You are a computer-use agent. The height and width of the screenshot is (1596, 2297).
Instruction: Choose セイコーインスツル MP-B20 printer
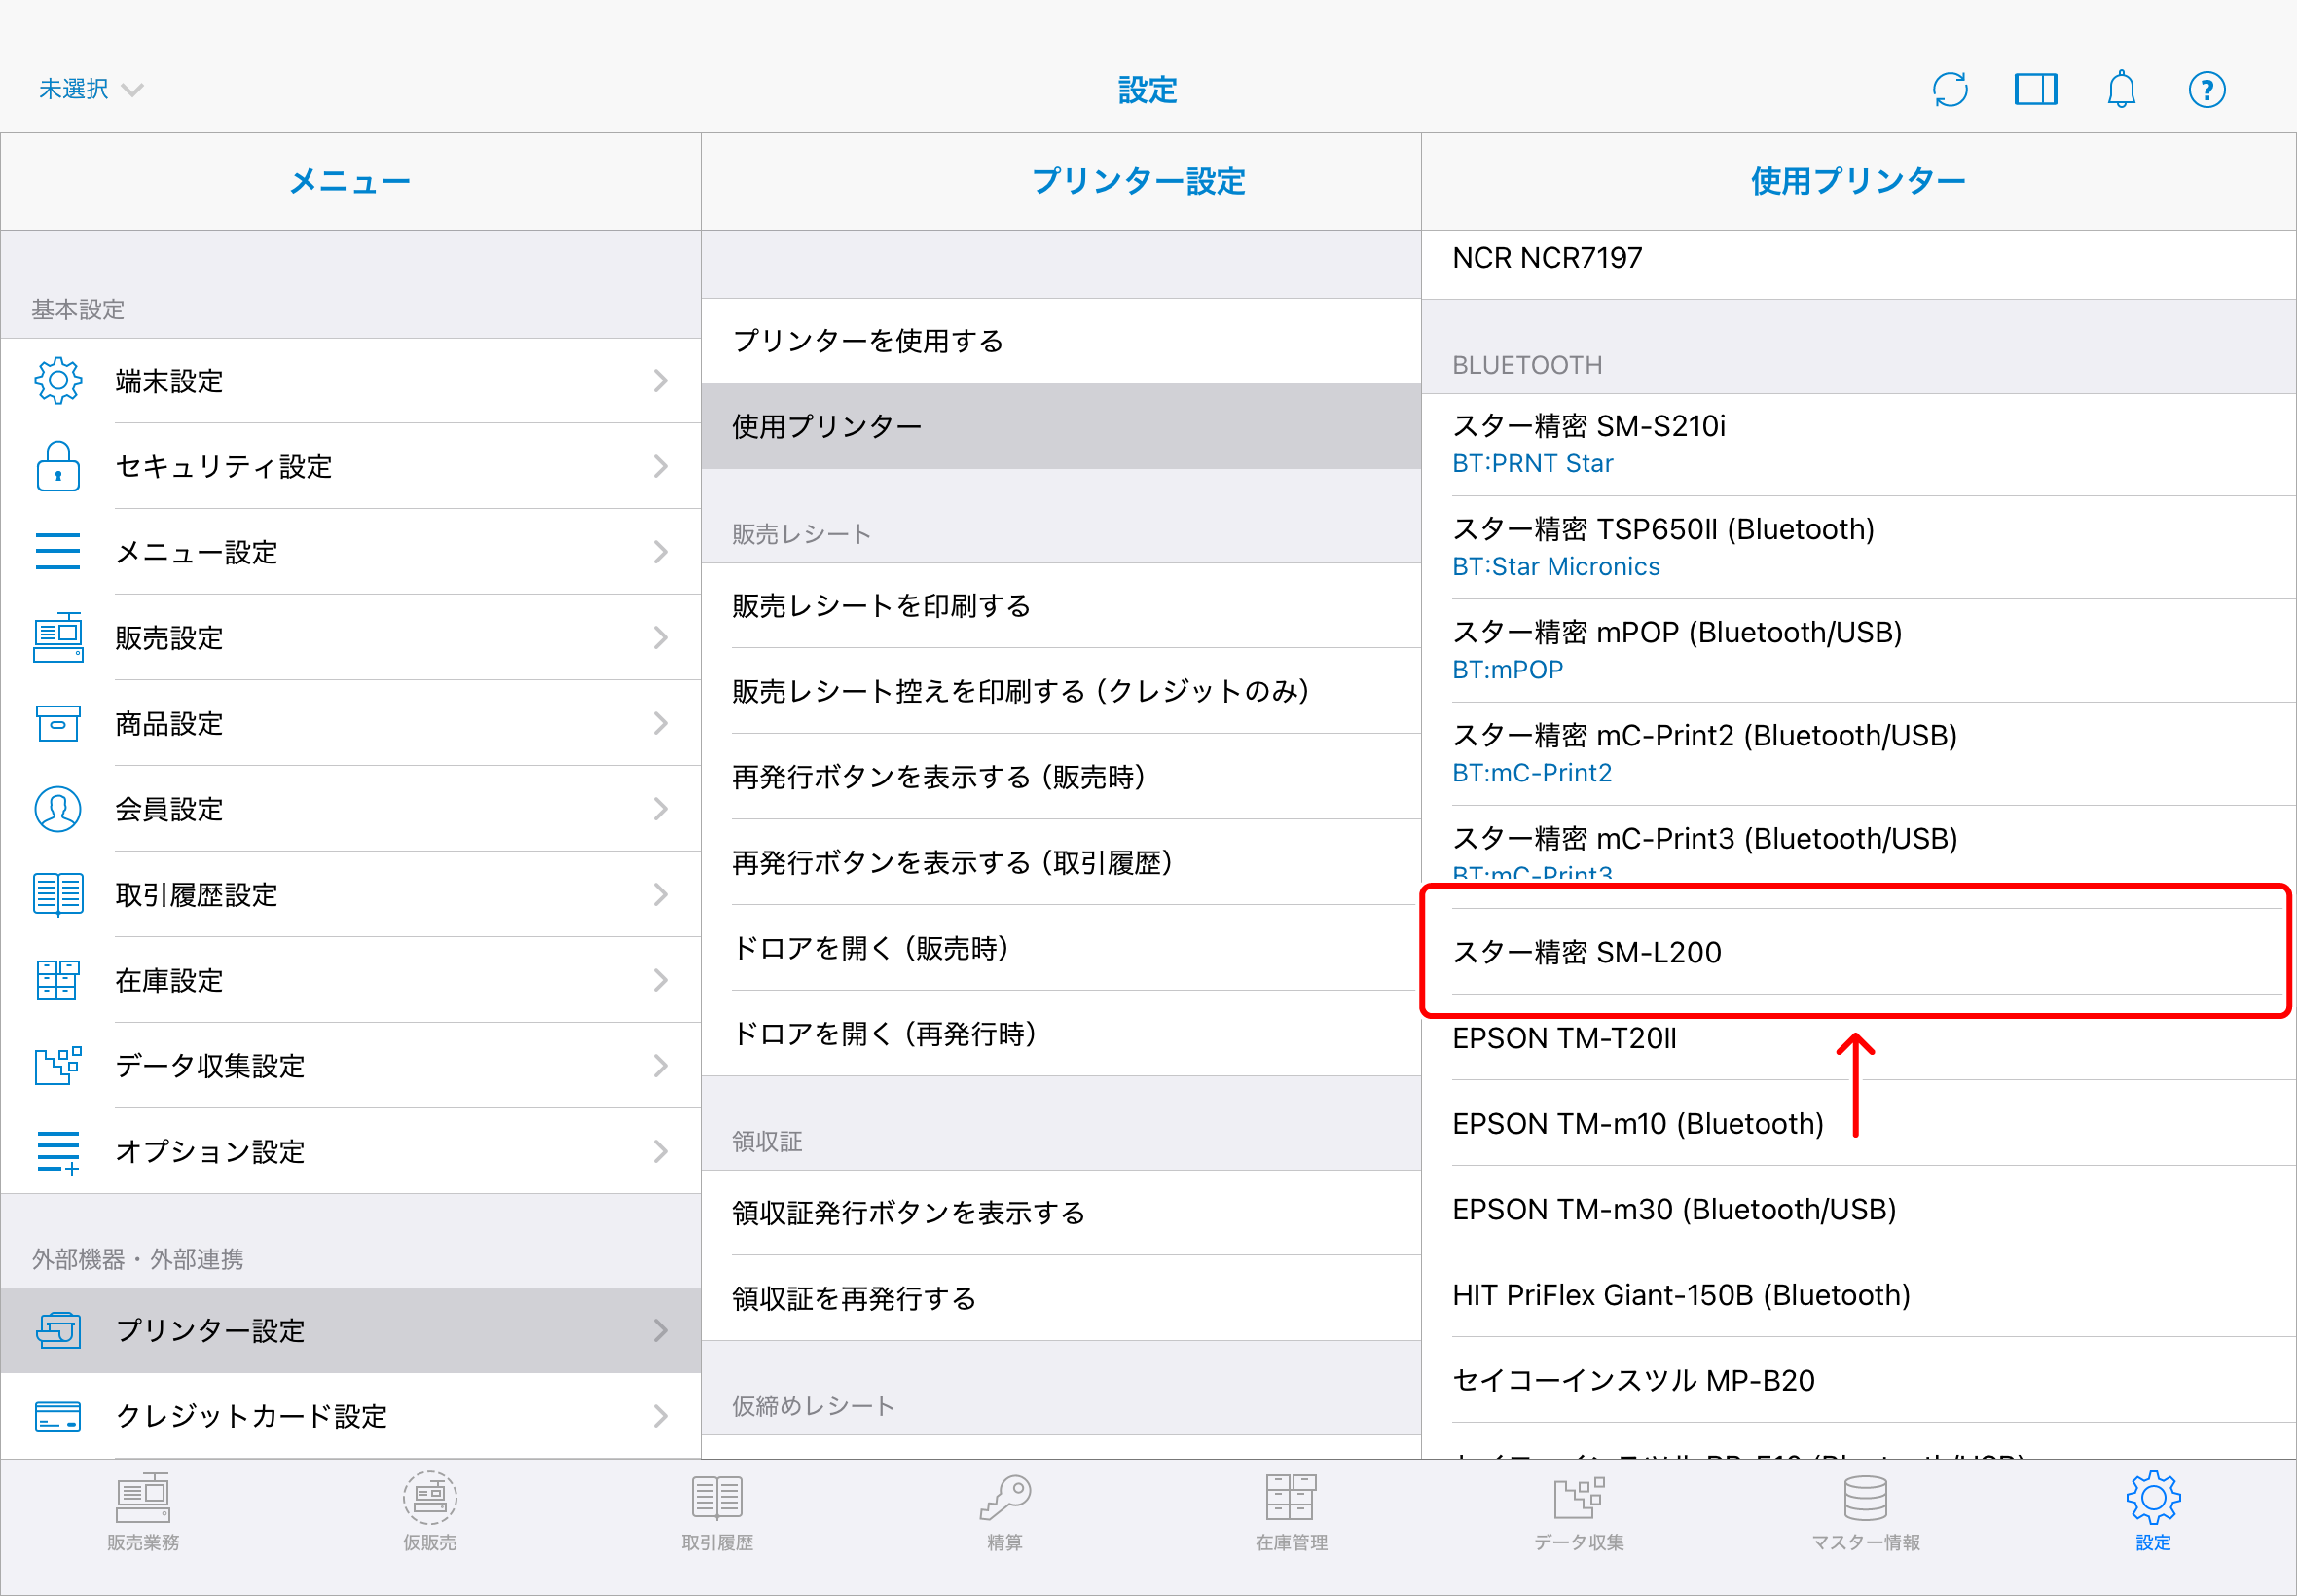click(x=1859, y=1381)
